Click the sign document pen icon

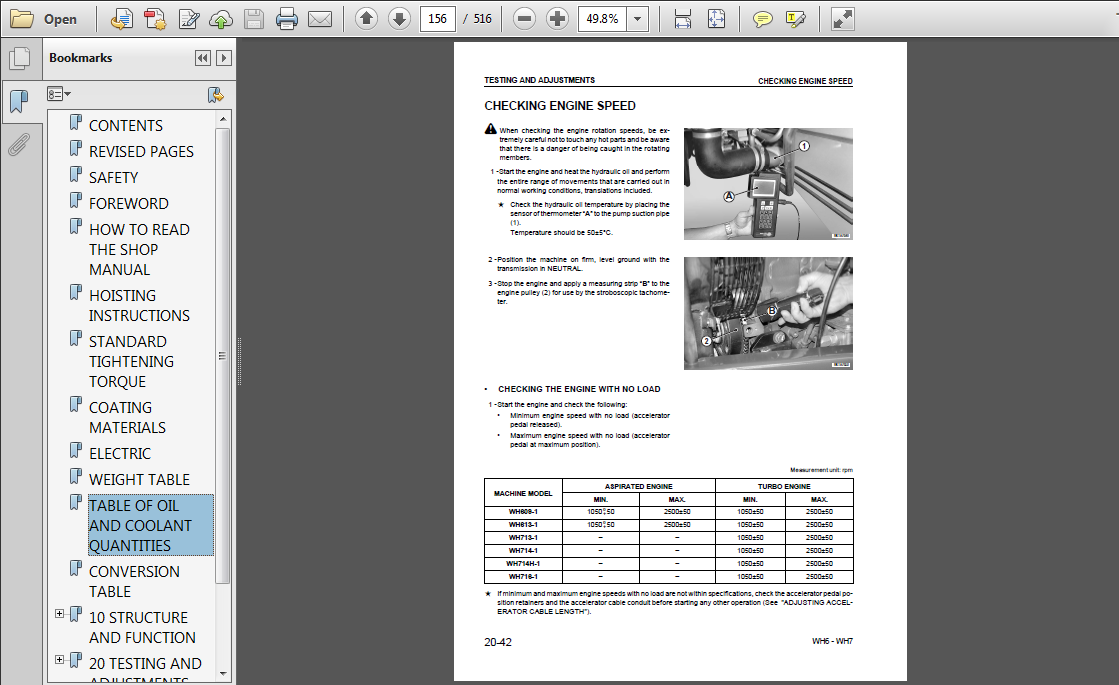(188, 19)
